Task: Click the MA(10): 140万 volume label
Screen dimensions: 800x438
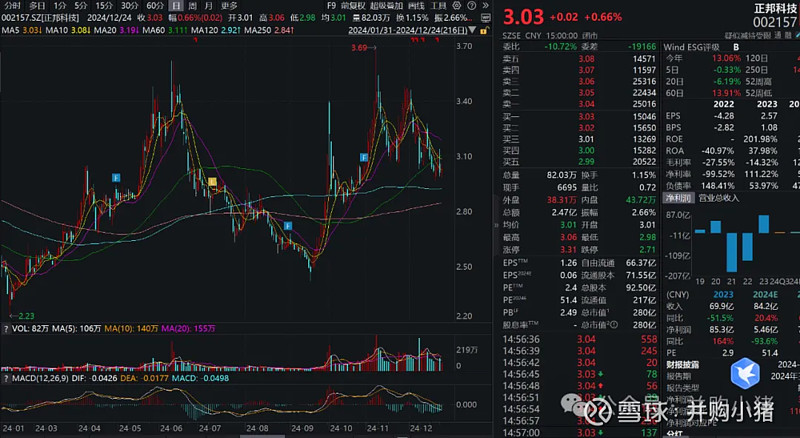Action: click(131, 329)
